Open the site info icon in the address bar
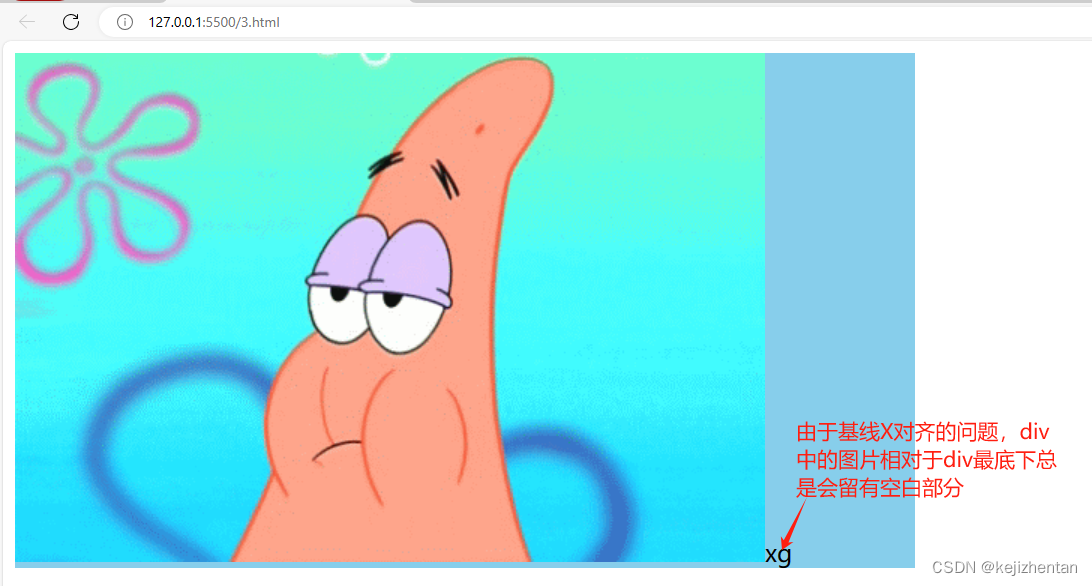The height and width of the screenshot is (586, 1092). tap(125, 22)
